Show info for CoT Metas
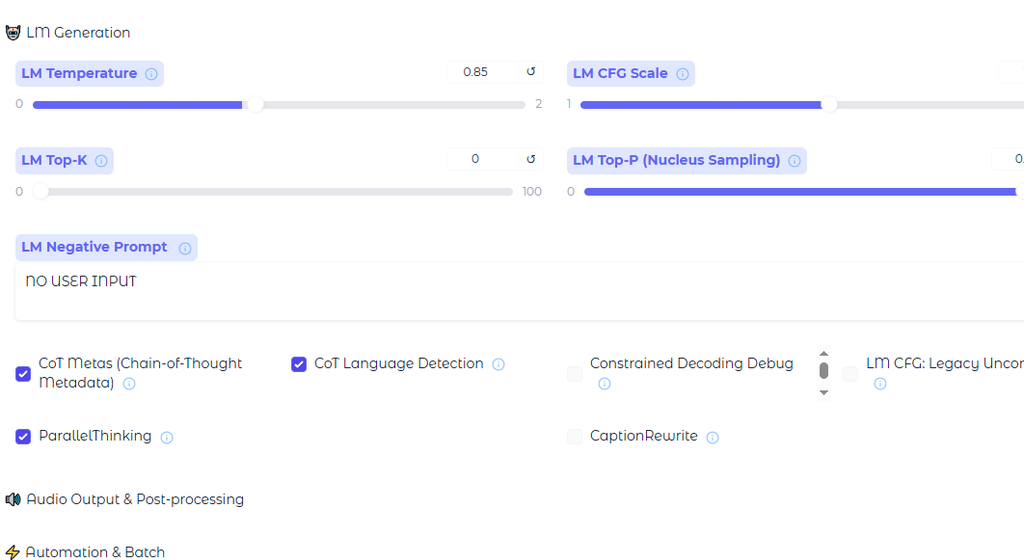1024x560 pixels. click(x=129, y=384)
